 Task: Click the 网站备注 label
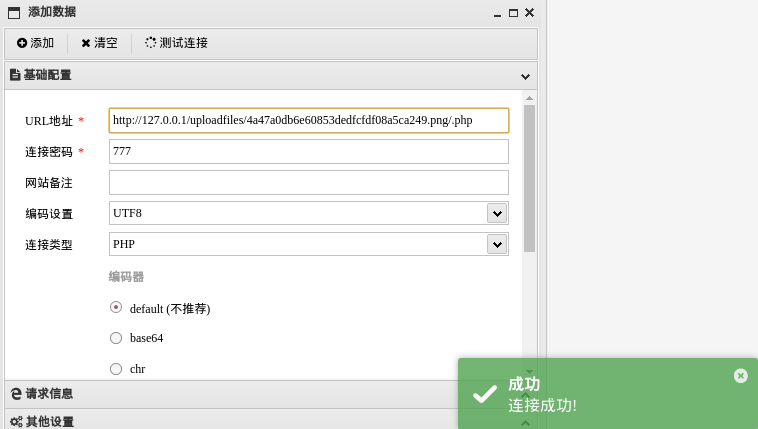click(x=49, y=183)
